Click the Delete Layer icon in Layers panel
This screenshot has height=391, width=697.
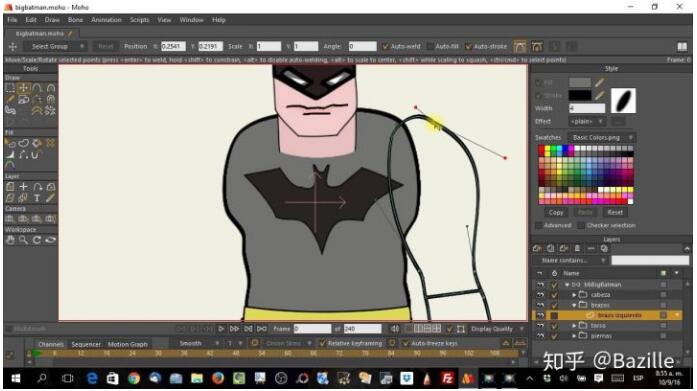(577, 248)
